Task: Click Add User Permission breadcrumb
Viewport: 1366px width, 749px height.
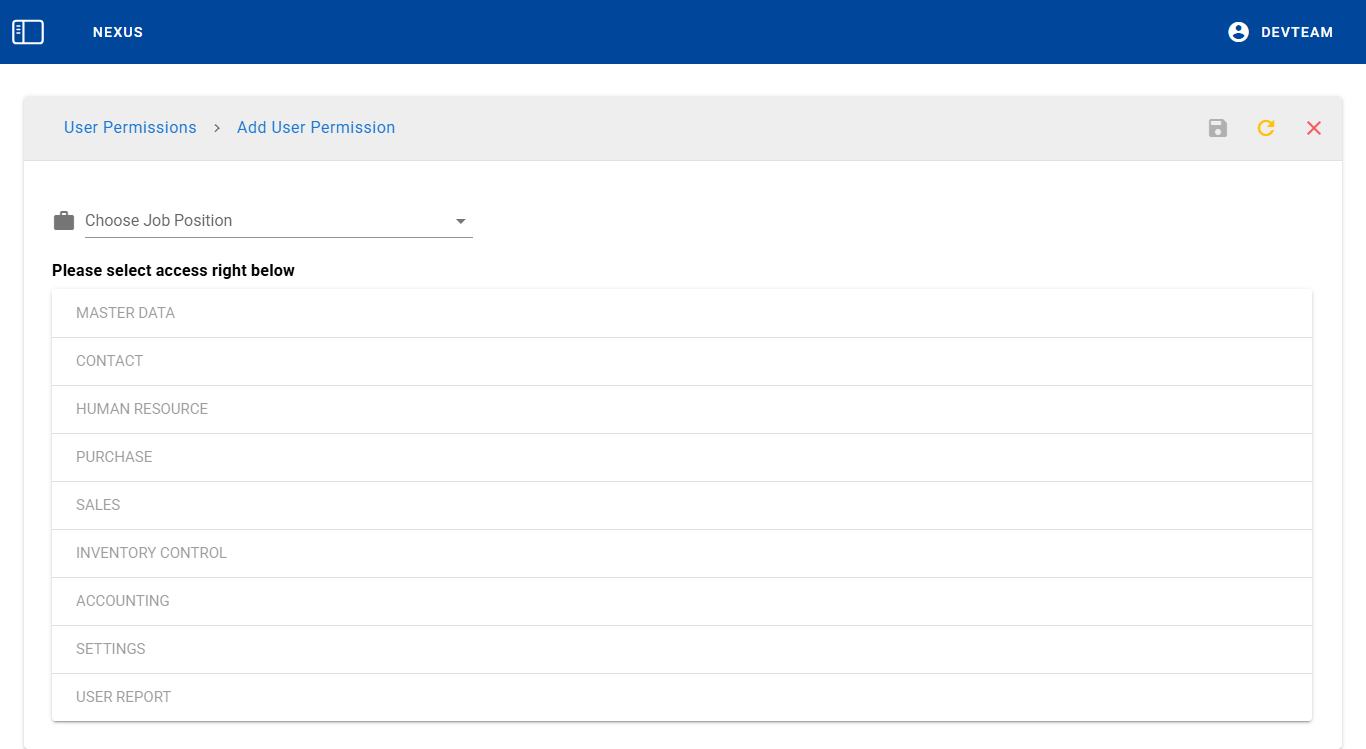Action: [x=316, y=128]
